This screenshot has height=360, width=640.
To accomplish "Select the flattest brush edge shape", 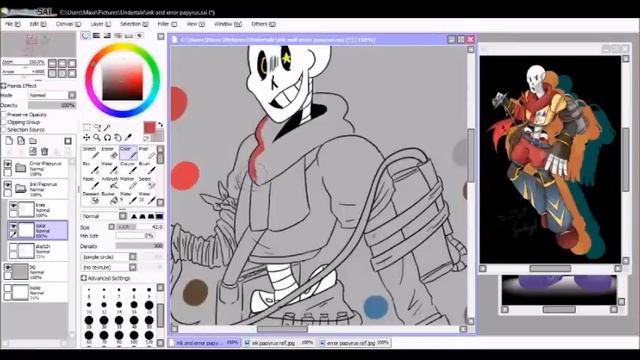I will pyautogui.click(x=160, y=216).
